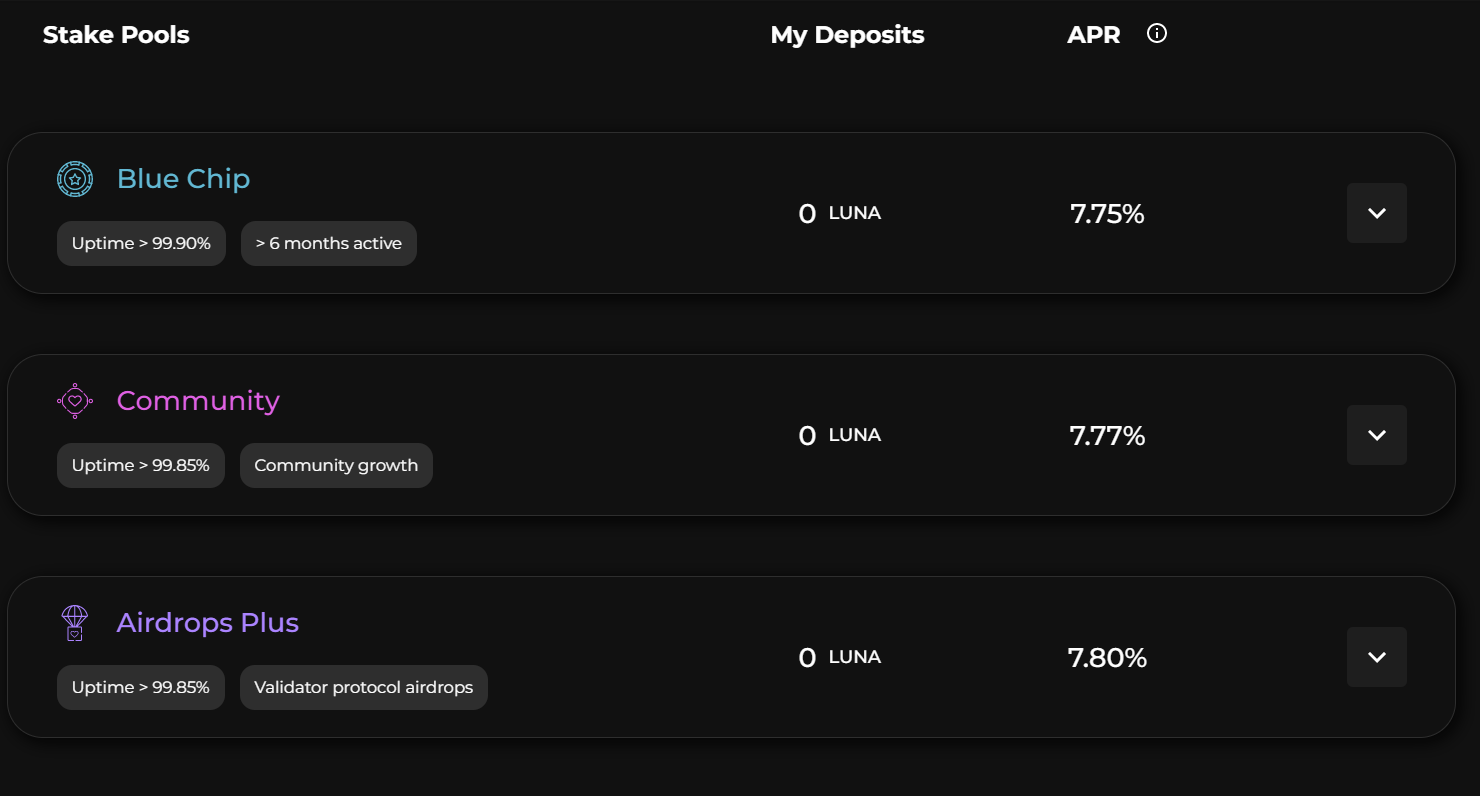Click the Stake Pools column header
The image size is (1480, 796).
click(x=116, y=35)
